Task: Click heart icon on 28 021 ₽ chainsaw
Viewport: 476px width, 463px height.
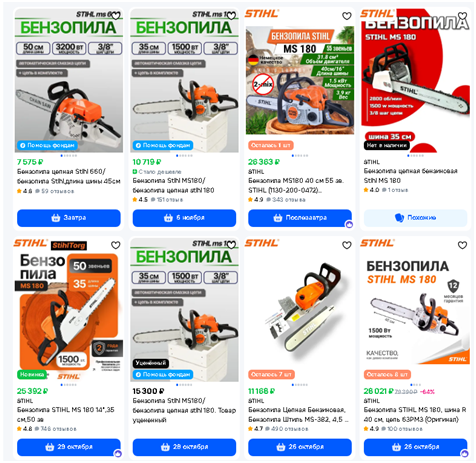Action: (x=462, y=245)
